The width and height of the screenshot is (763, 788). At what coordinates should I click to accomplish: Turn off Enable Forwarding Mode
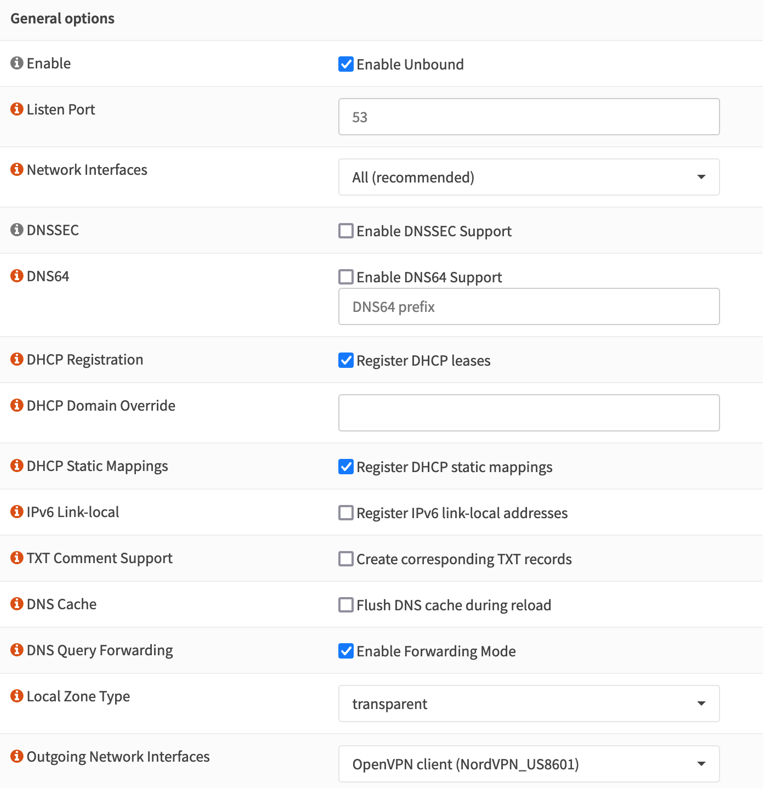346,651
